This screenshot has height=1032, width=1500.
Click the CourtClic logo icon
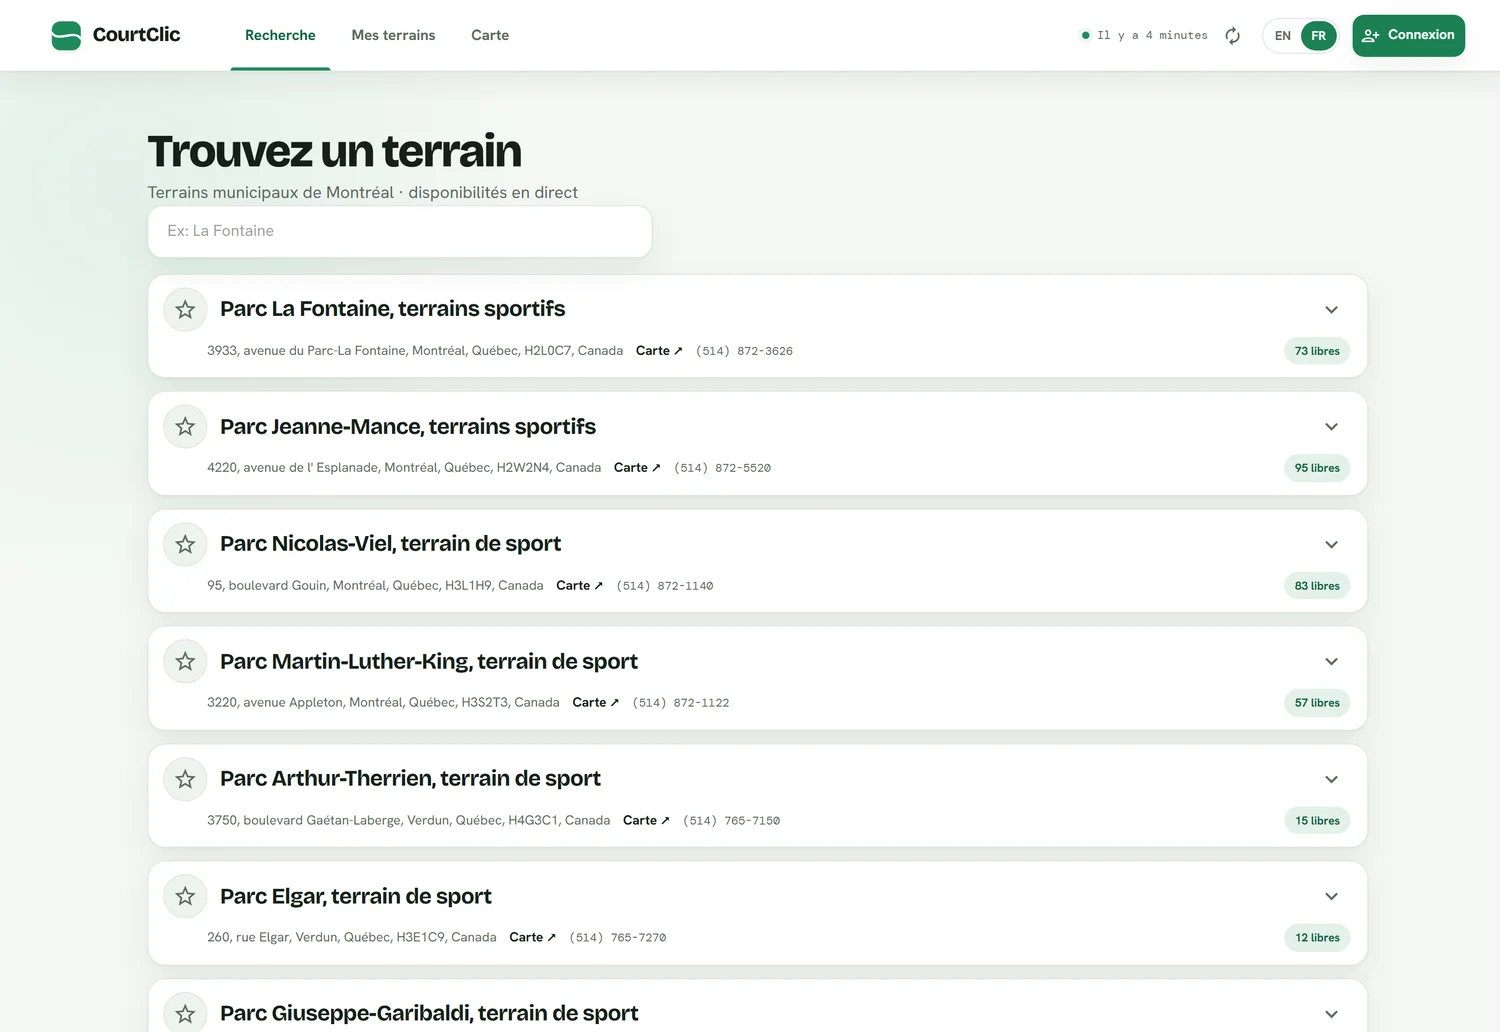point(66,36)
